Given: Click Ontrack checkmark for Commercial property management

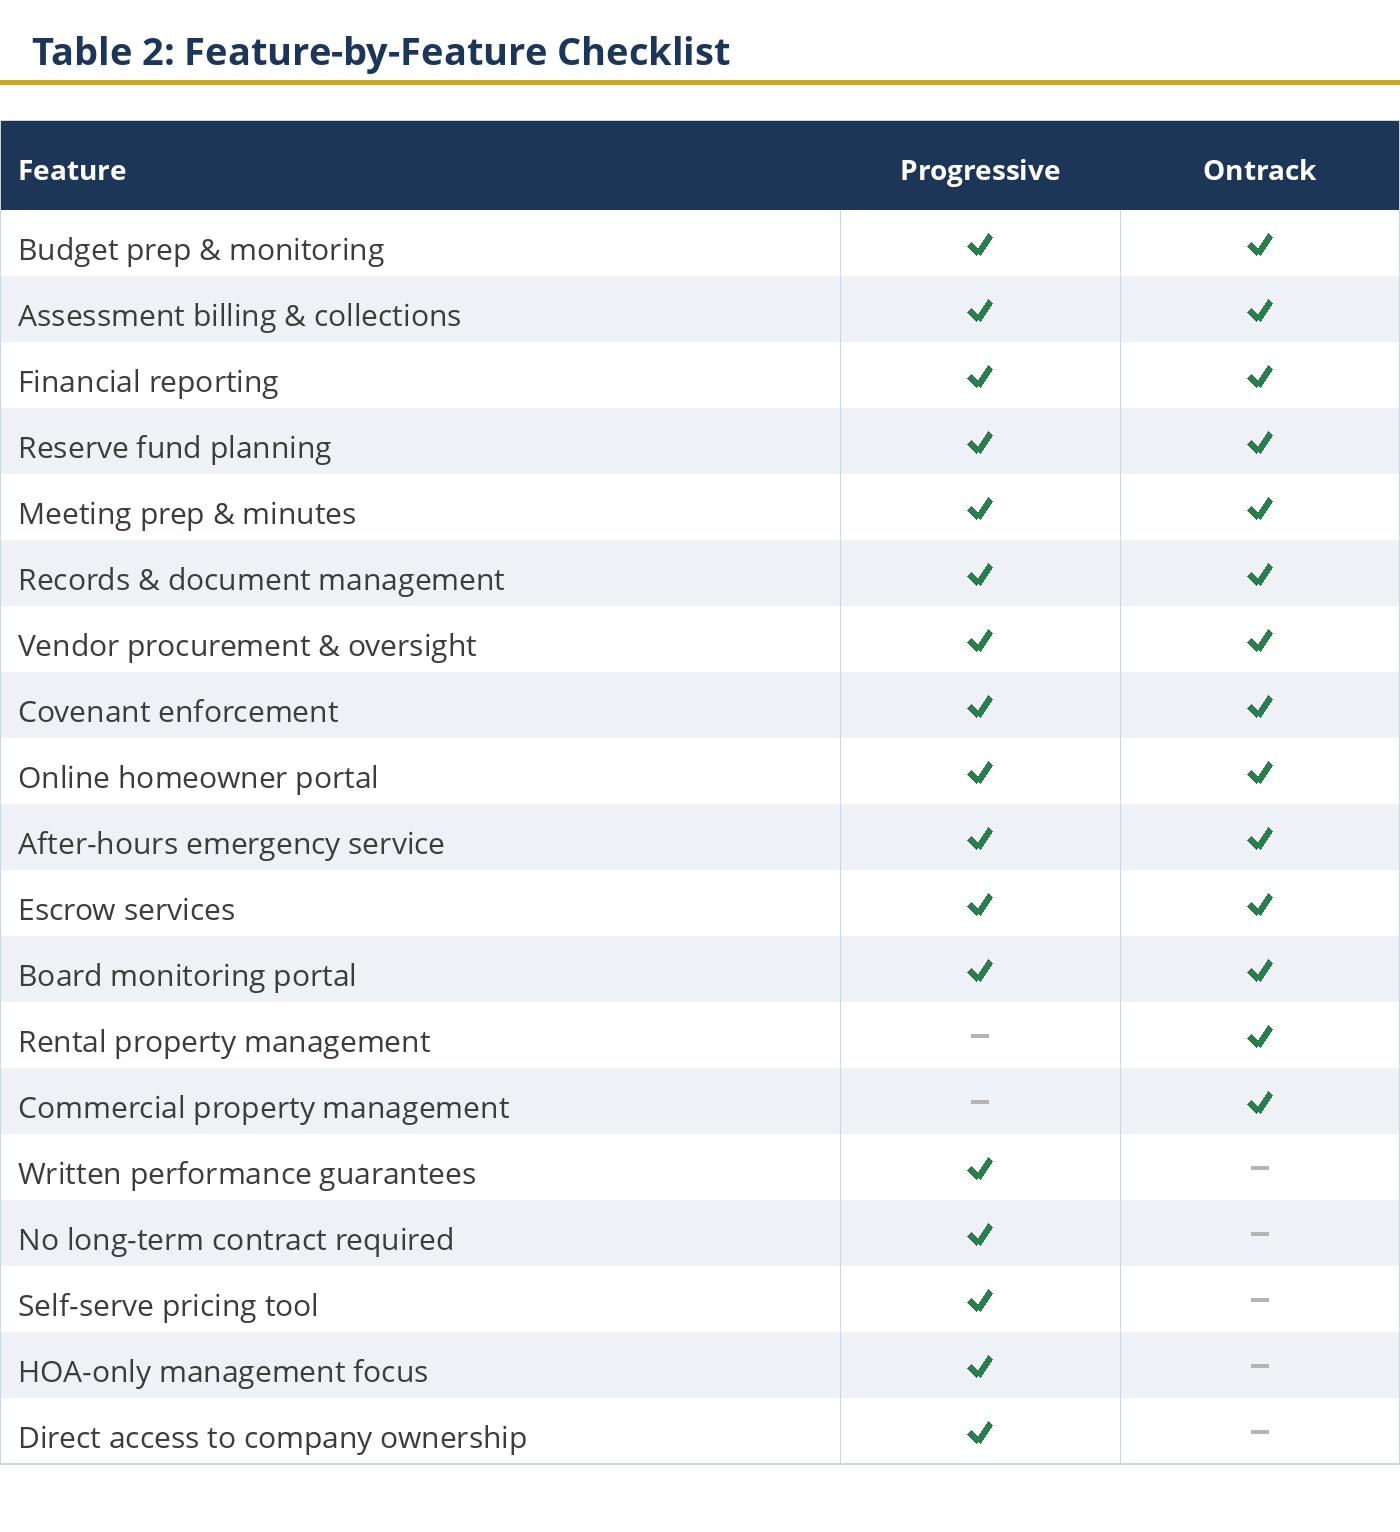Looking at the screenshot, I should (1260, 1102).
